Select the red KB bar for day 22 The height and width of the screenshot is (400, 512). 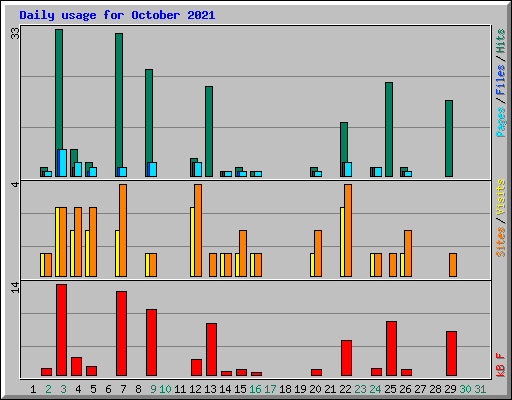point(346,358)
